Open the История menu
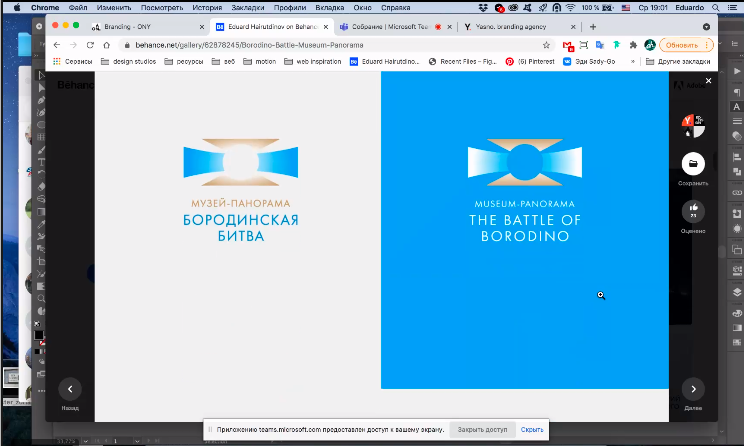The image size is (744, 446). (x=207, y=8)
